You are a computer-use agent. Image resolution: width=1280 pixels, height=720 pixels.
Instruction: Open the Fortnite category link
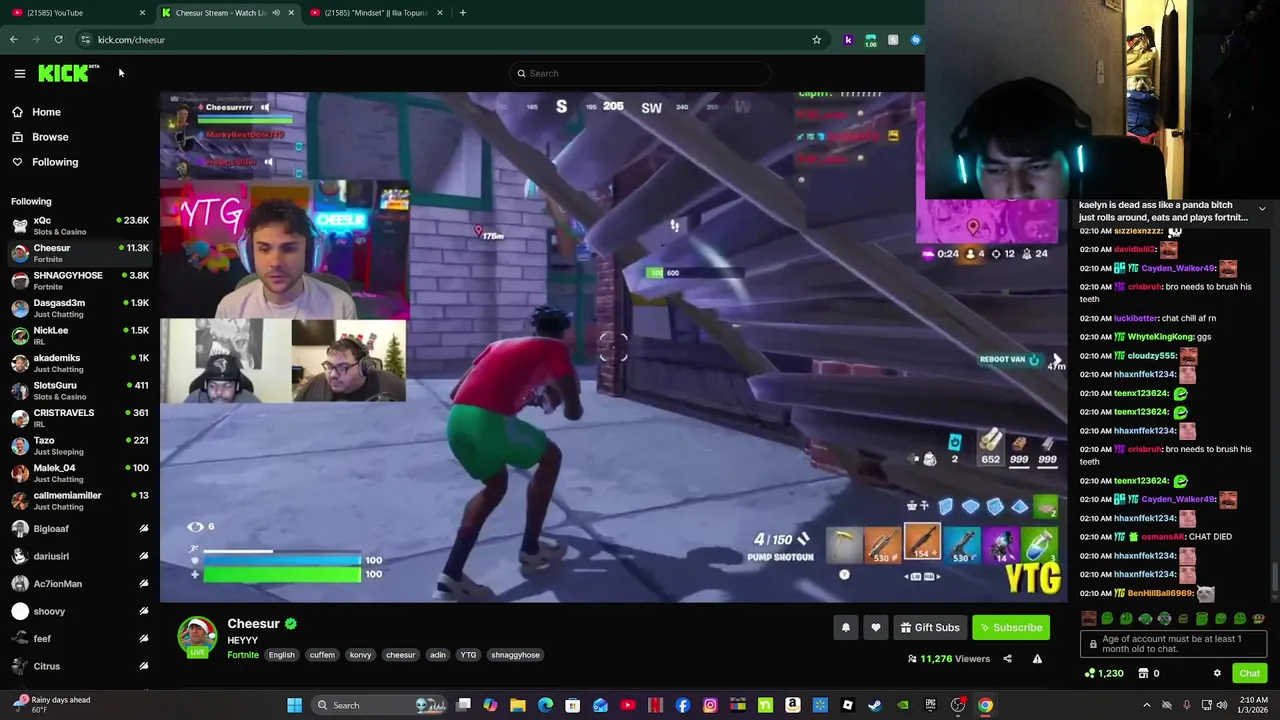coord(242,655)
